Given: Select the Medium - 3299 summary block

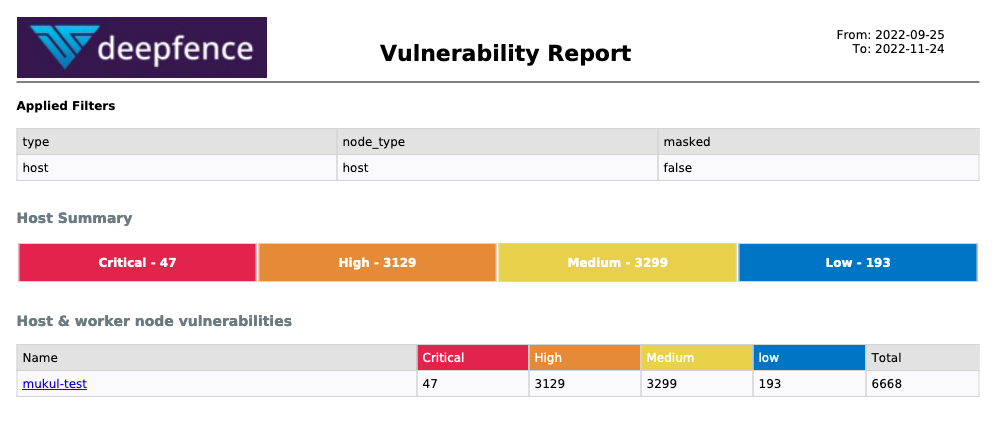Looking at the screenshot, I should click(x=617, y=262).
